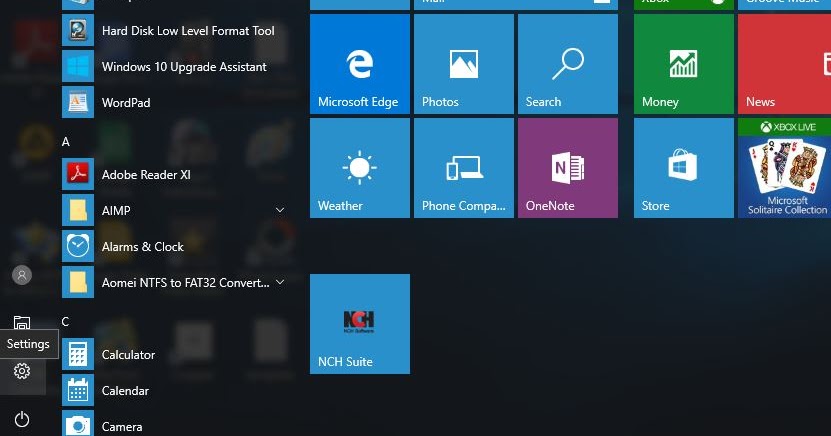Select 'Calendar' label in app list

(x=125, y=391)
